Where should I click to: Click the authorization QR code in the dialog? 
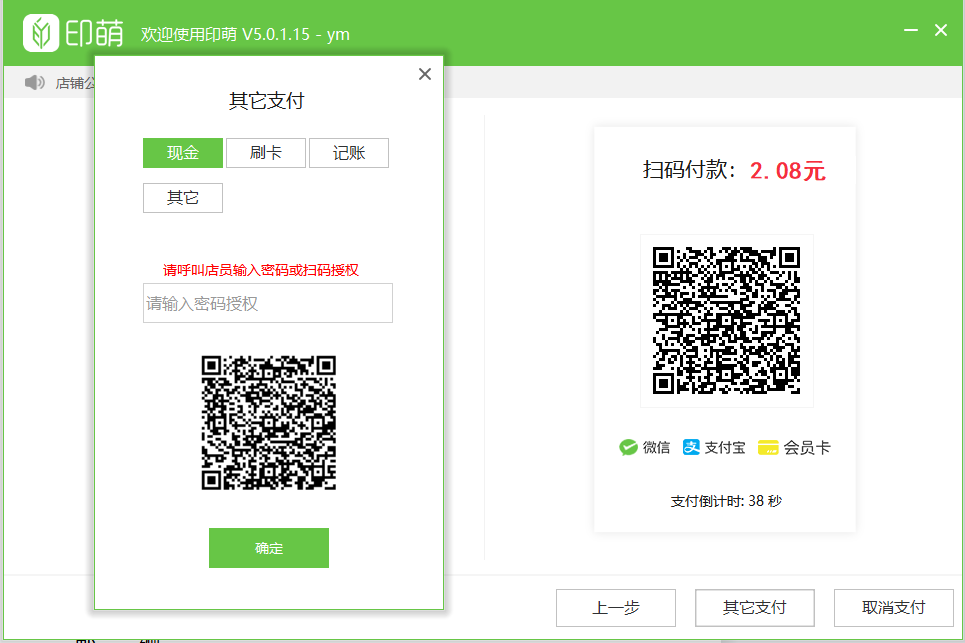tap(269, 423)
